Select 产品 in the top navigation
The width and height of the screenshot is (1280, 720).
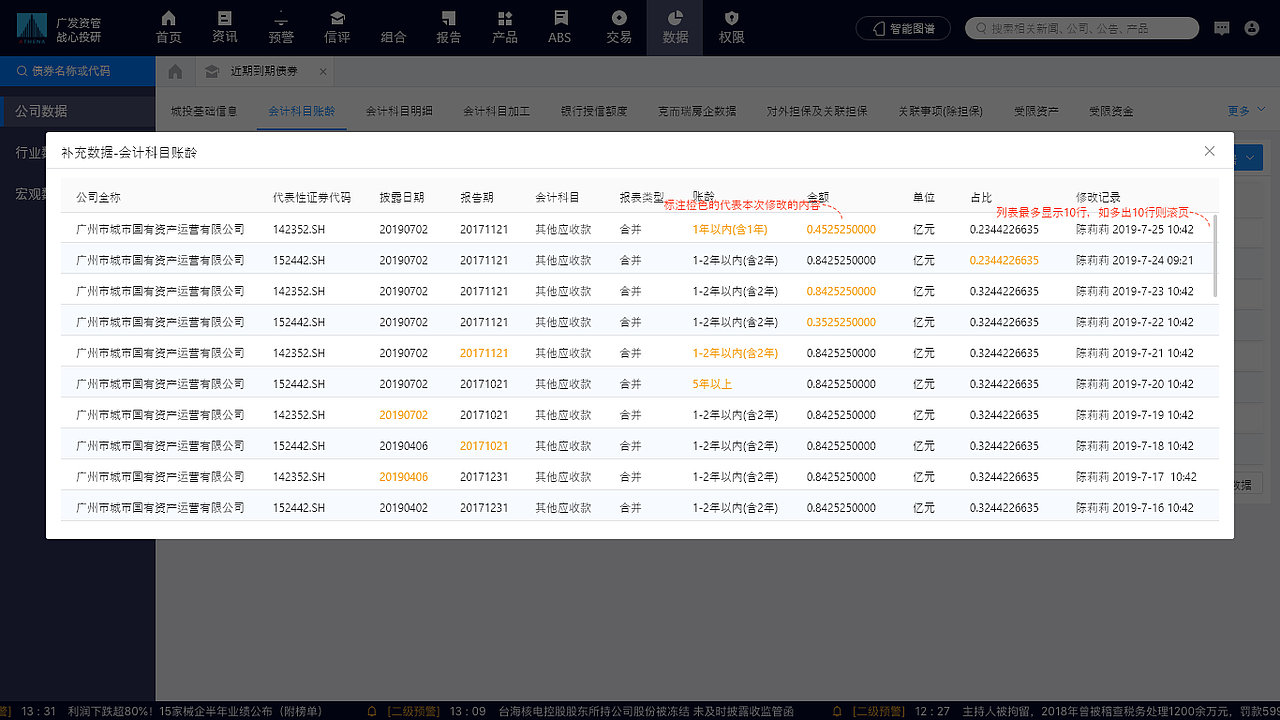tap(505, 27)
